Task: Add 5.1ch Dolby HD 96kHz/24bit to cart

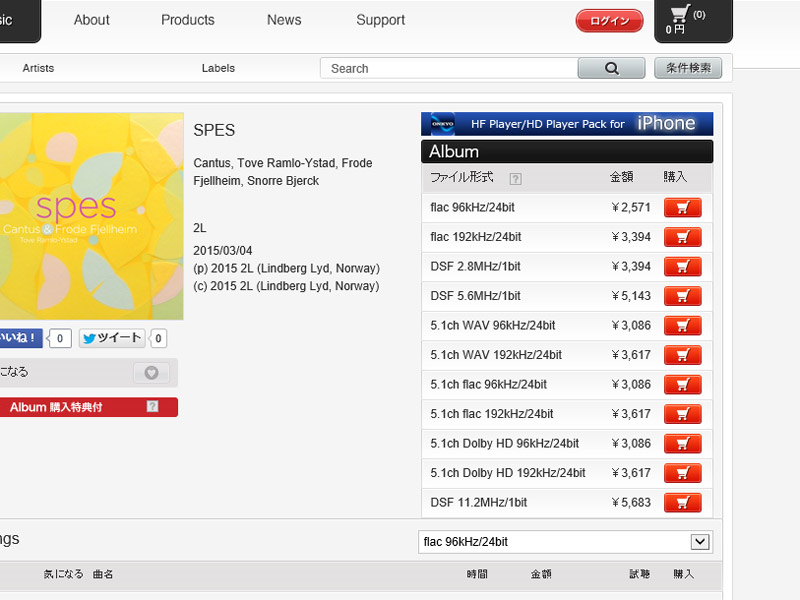Action: click(682, 444)
